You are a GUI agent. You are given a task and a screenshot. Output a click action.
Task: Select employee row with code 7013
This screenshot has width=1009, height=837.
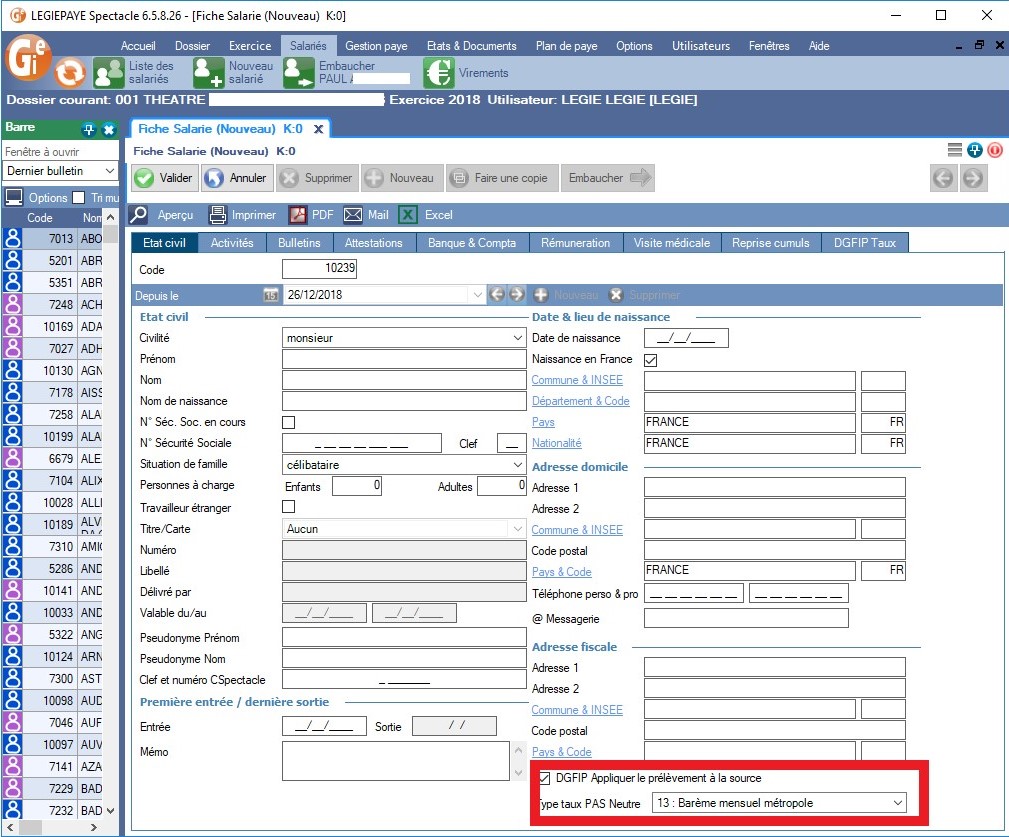tap(60, 239)
